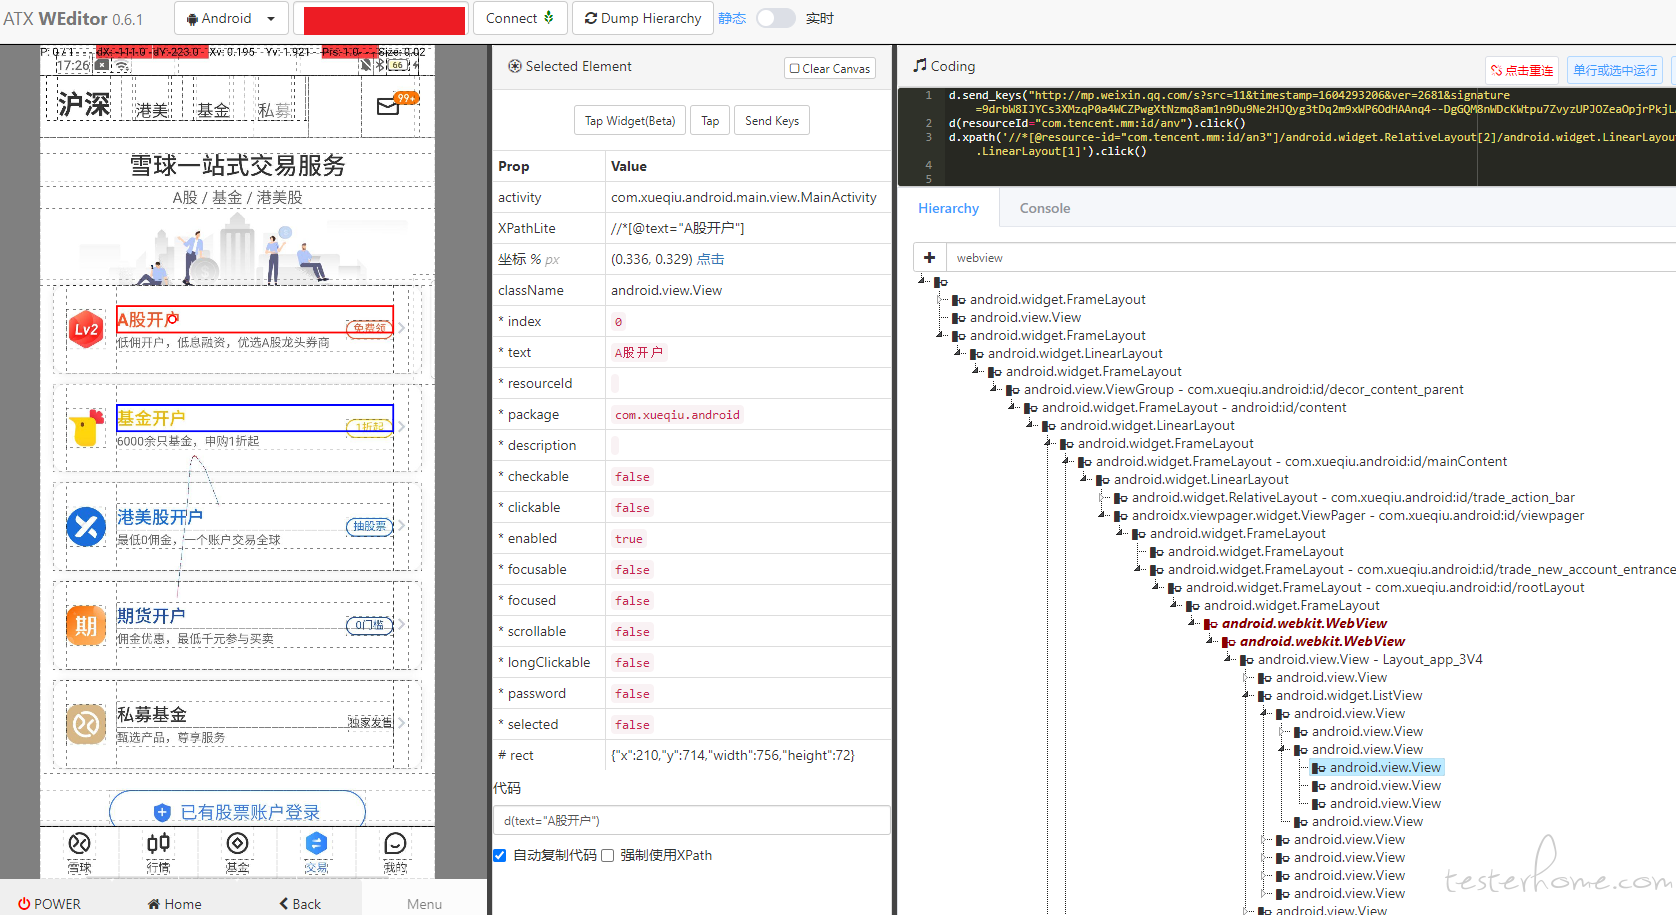Switch to the Console tab
1676x915 pixels.
coord(1045,208)
